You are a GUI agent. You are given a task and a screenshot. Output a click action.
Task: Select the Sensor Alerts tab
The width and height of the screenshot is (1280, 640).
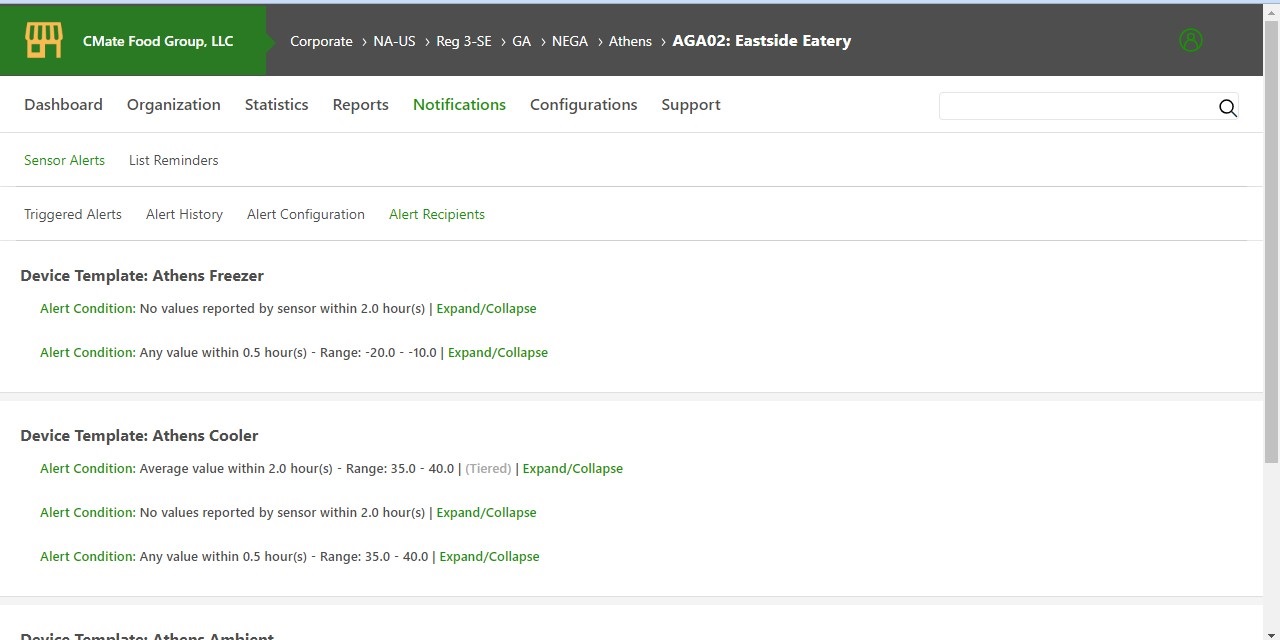[64, 160]
